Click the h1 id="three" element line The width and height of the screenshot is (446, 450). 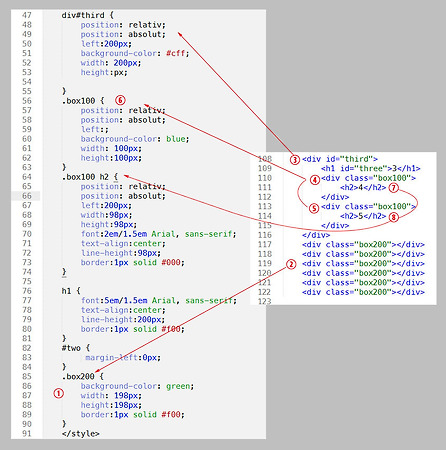point(371,168)
